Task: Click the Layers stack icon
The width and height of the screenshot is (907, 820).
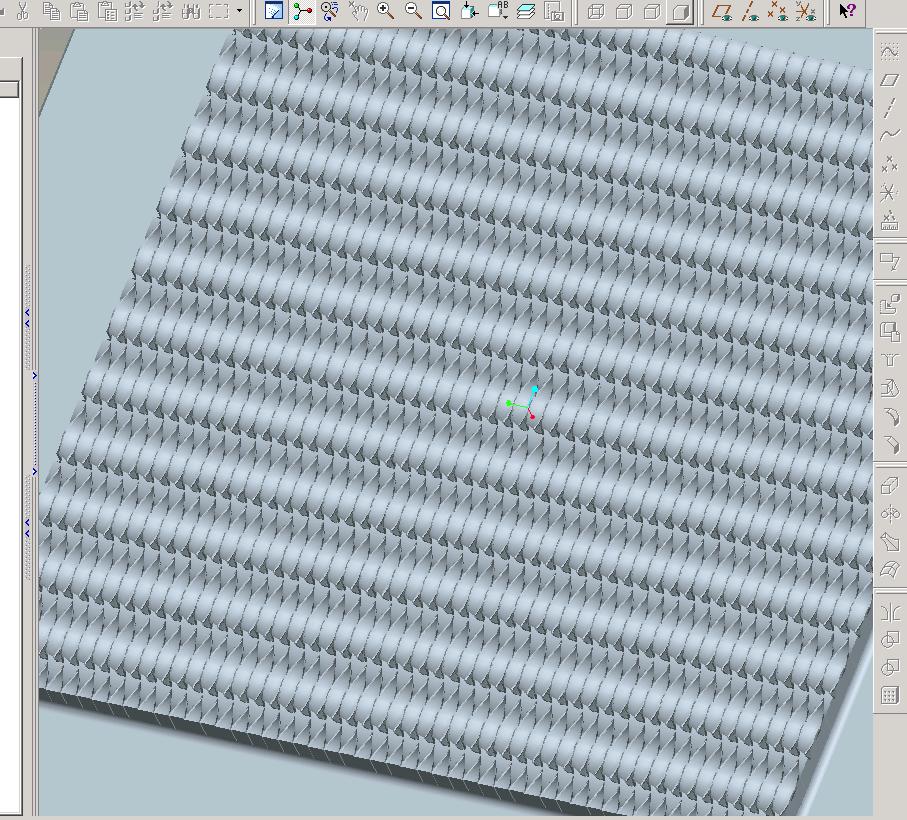Action: [x=525, y=11]
